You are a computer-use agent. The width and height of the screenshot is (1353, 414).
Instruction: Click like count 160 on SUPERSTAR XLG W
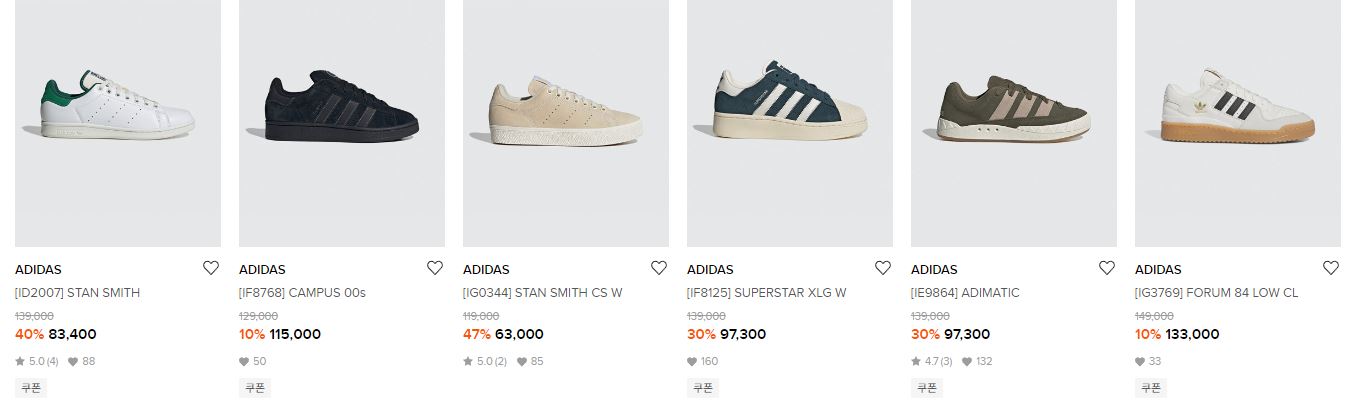pyautogui.click(x=701, y=361)
